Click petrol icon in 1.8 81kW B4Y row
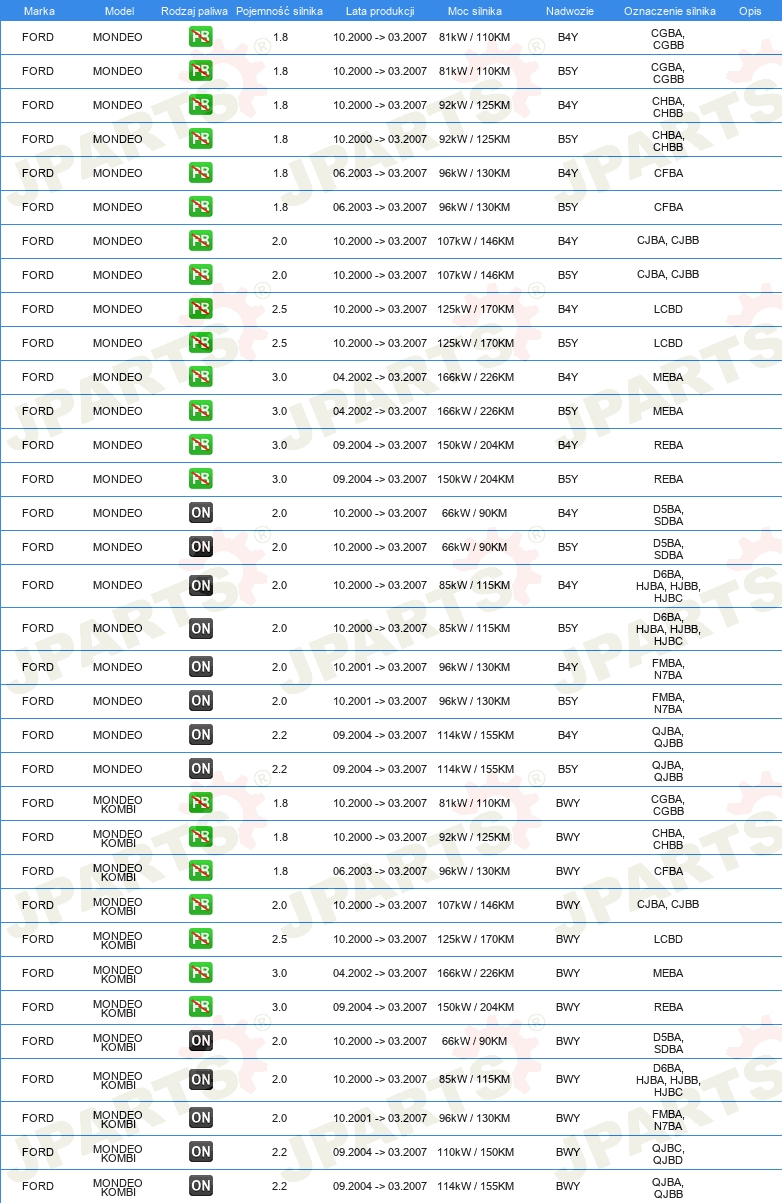 pos(200,38)
